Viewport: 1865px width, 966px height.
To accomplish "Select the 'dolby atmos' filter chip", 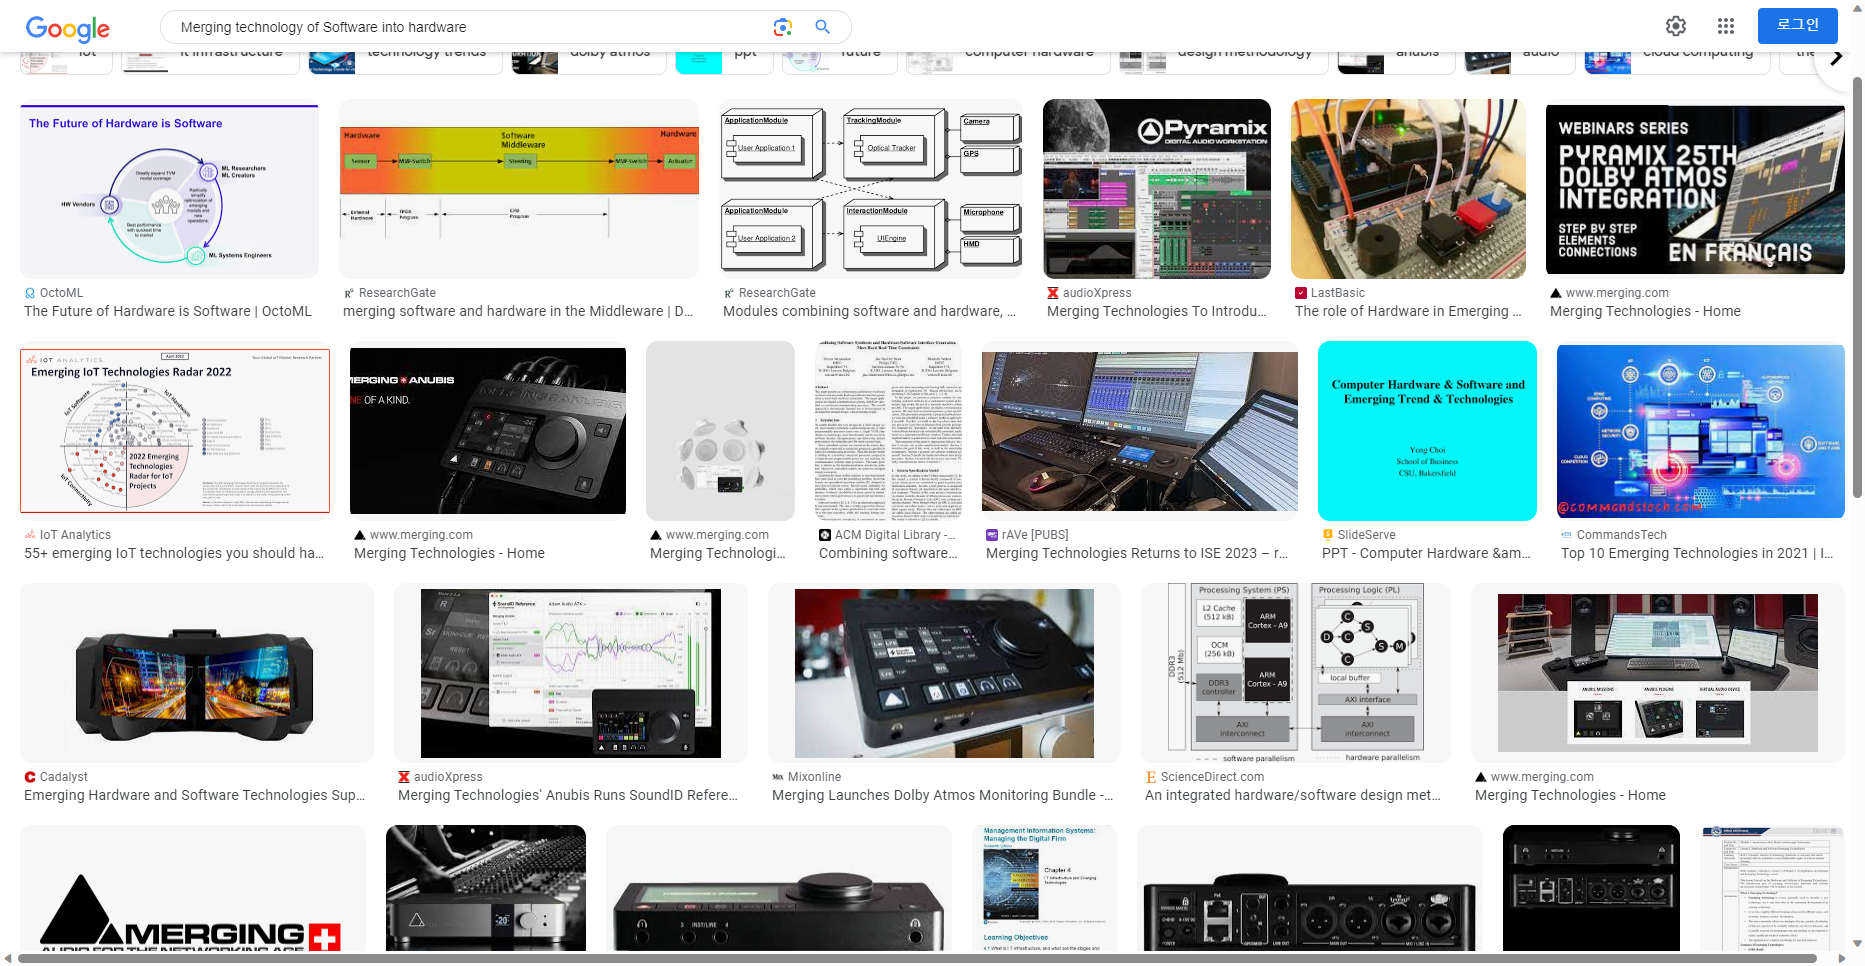I will click(x=589, y=61).
